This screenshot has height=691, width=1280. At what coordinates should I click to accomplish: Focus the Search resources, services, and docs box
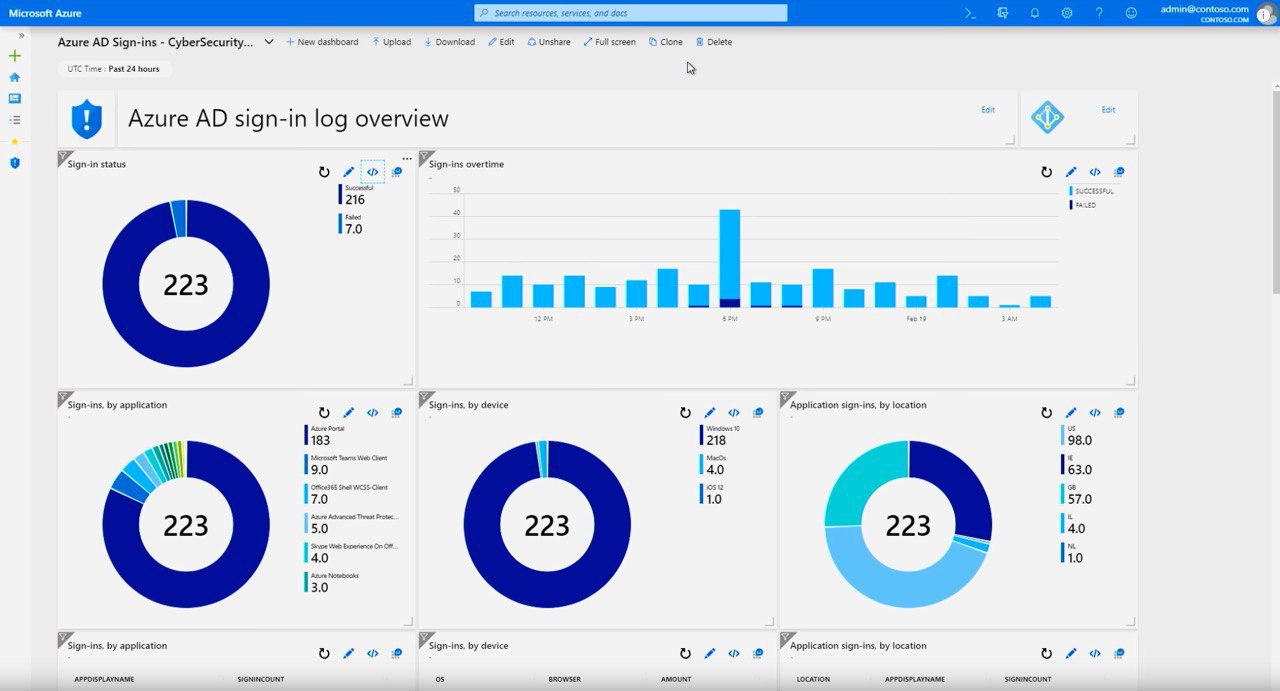click(x=631, y=13)
